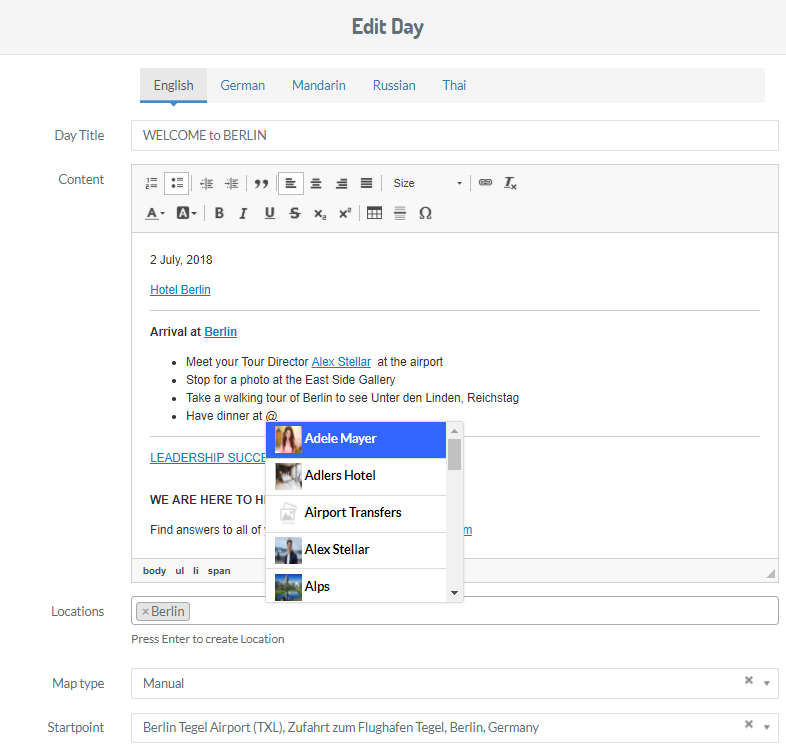Justify the text
Image resolution: width=786 pixels, height=744 pixels.
point(366,183)
